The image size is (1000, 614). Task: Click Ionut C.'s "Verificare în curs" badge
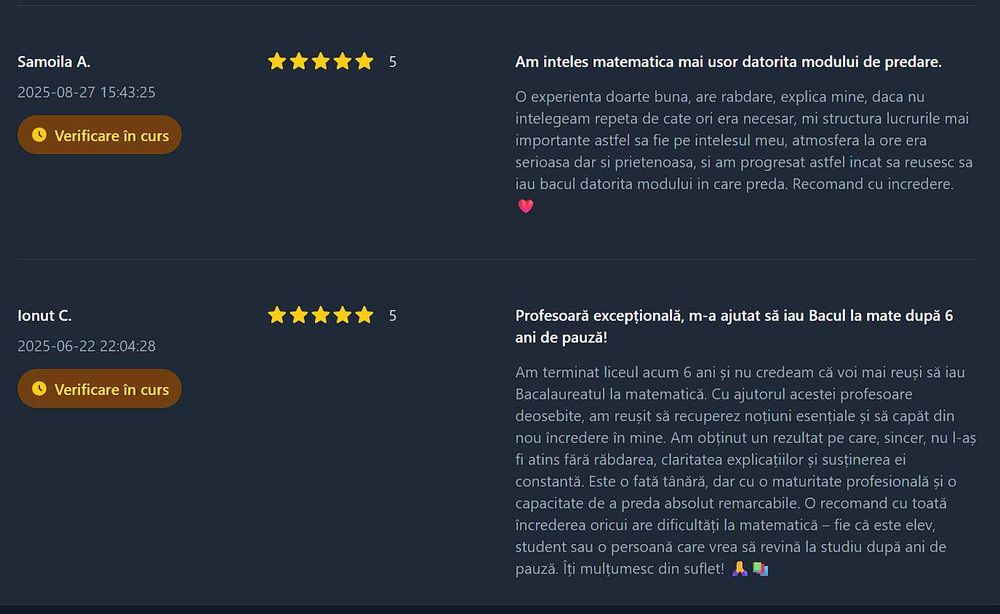100,389
